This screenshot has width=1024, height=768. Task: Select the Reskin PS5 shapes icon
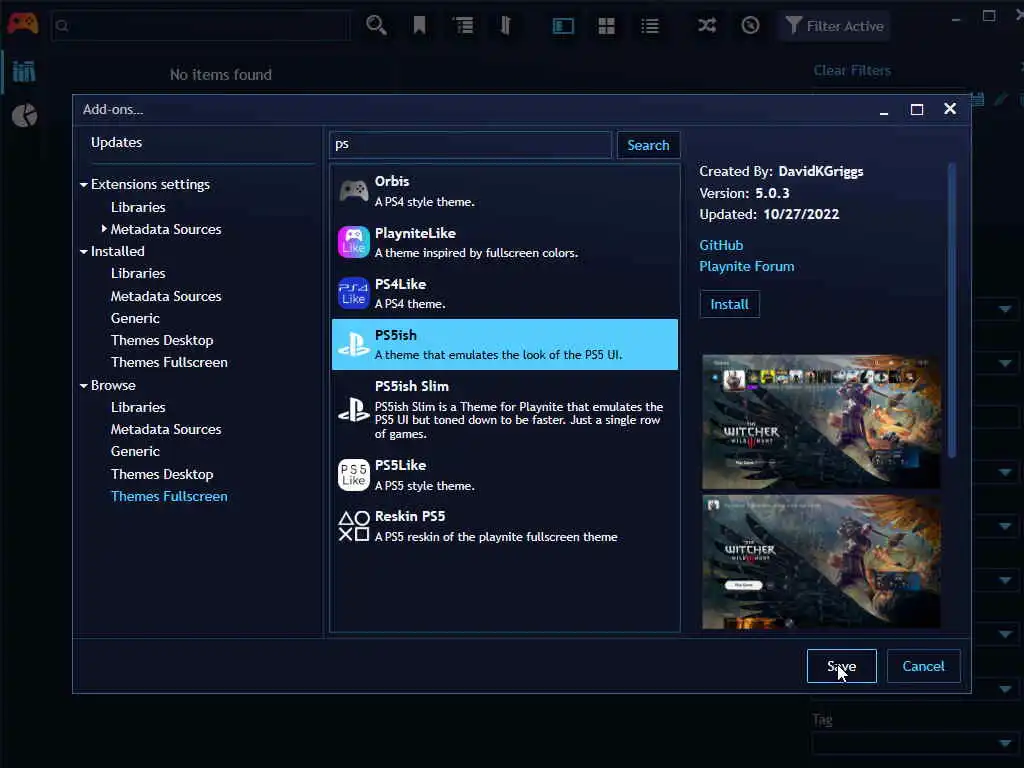click(353, 526)
